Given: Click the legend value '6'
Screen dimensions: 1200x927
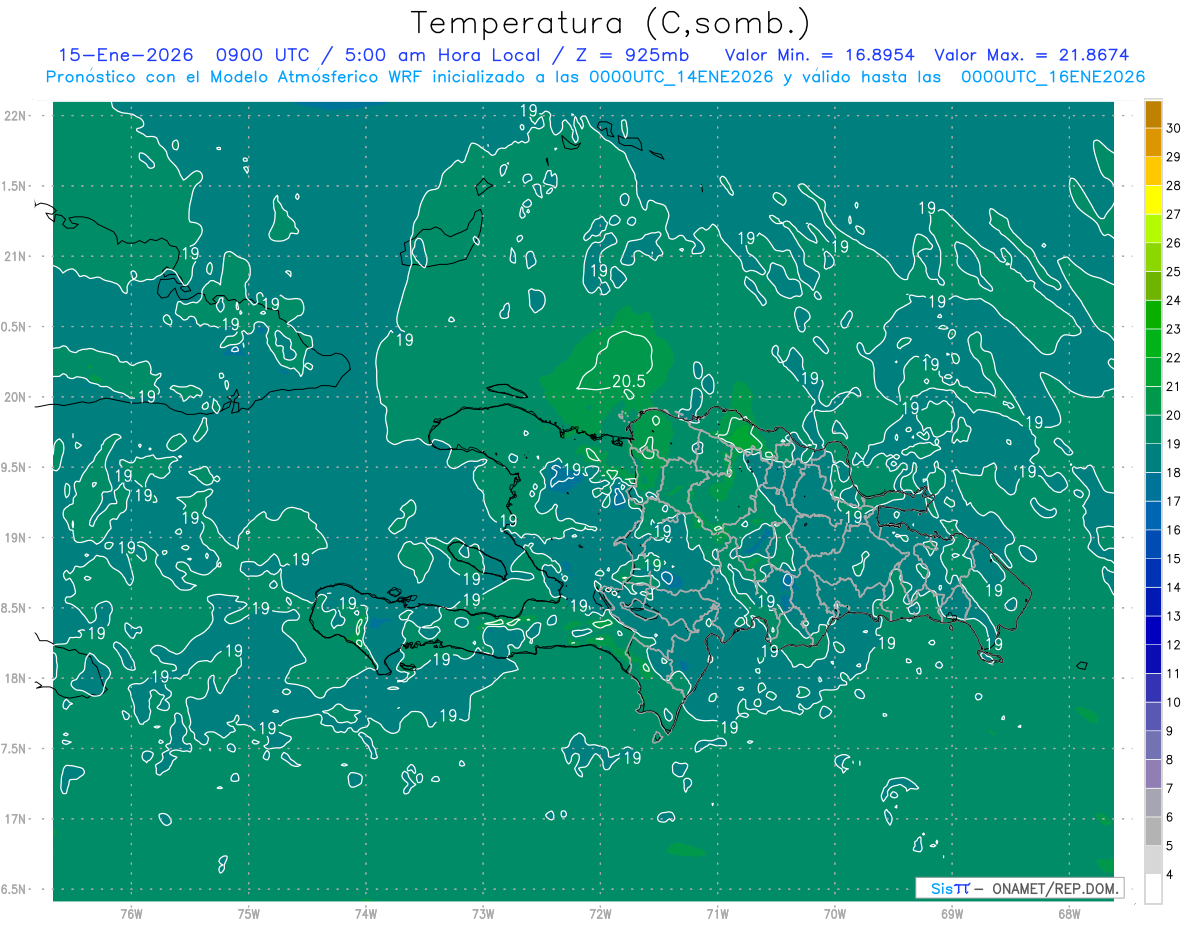Looking at the screenshot, I should click(x=1171, y=818).
